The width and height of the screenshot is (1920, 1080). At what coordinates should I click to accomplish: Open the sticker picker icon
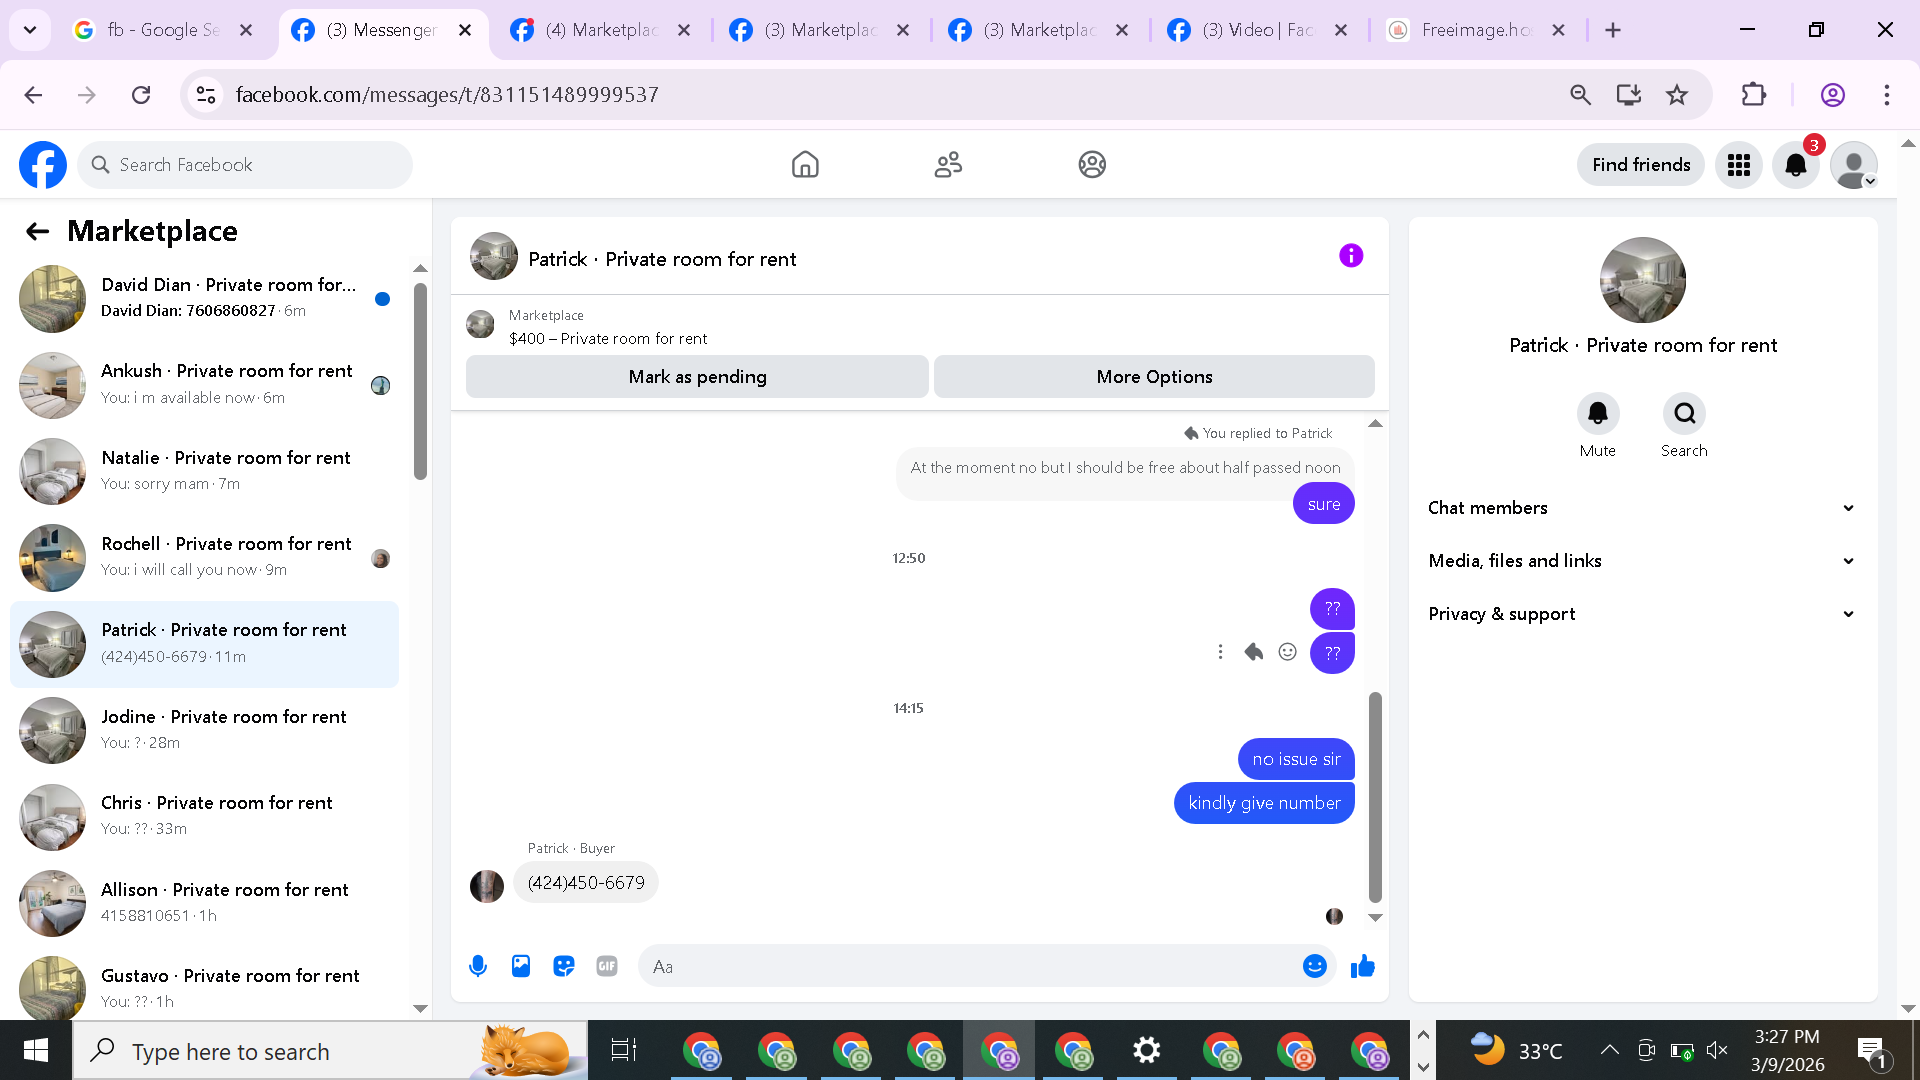564,966
